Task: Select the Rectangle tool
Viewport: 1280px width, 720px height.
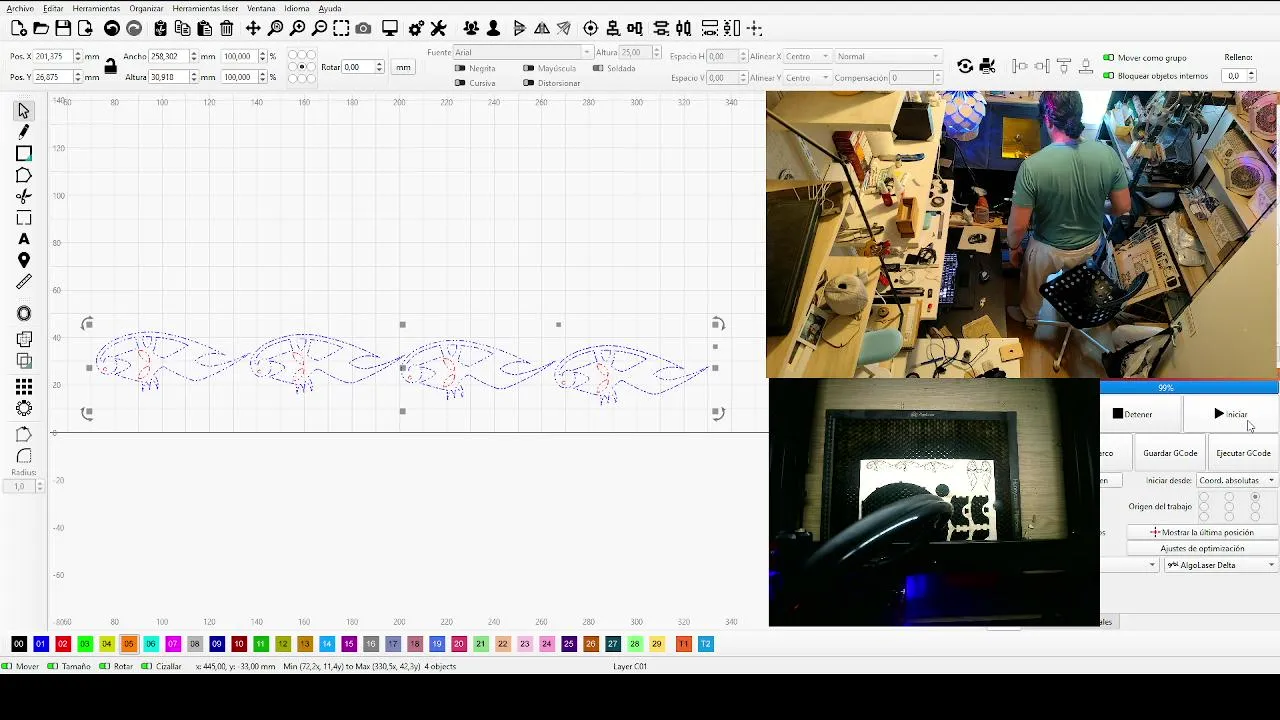Action: point(24,153)
